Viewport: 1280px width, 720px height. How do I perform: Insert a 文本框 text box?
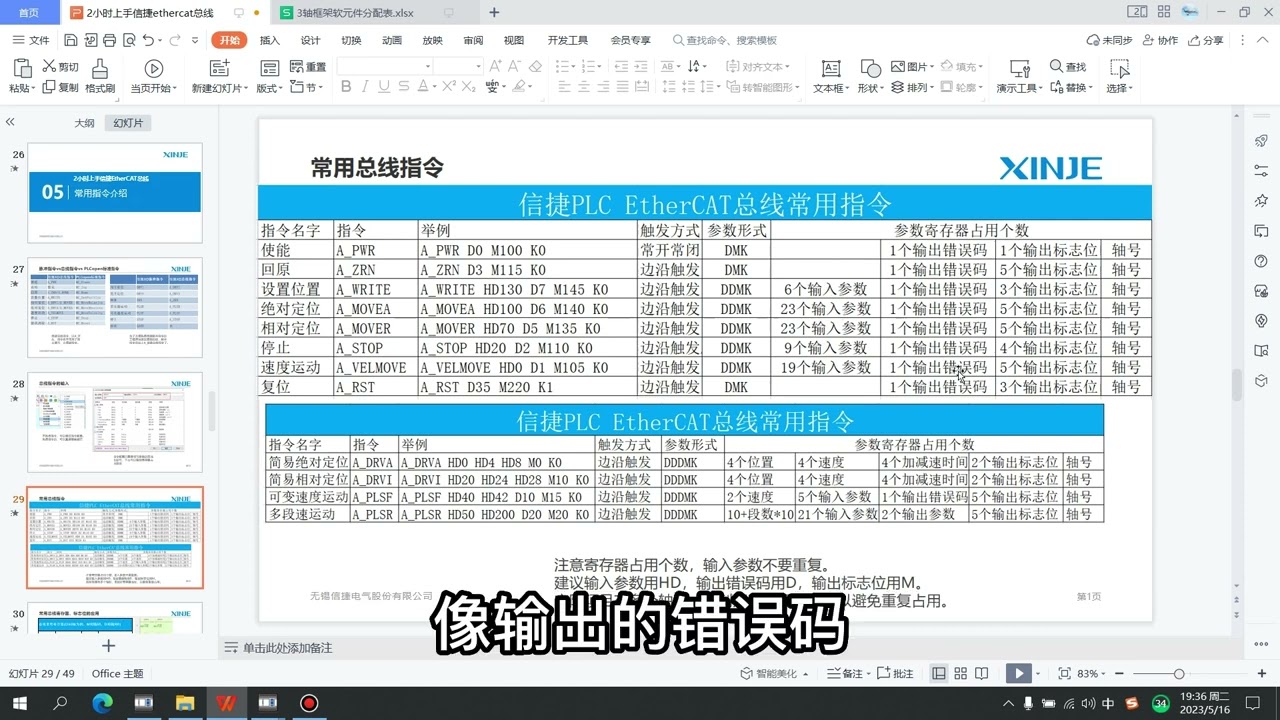click(830, 76)
